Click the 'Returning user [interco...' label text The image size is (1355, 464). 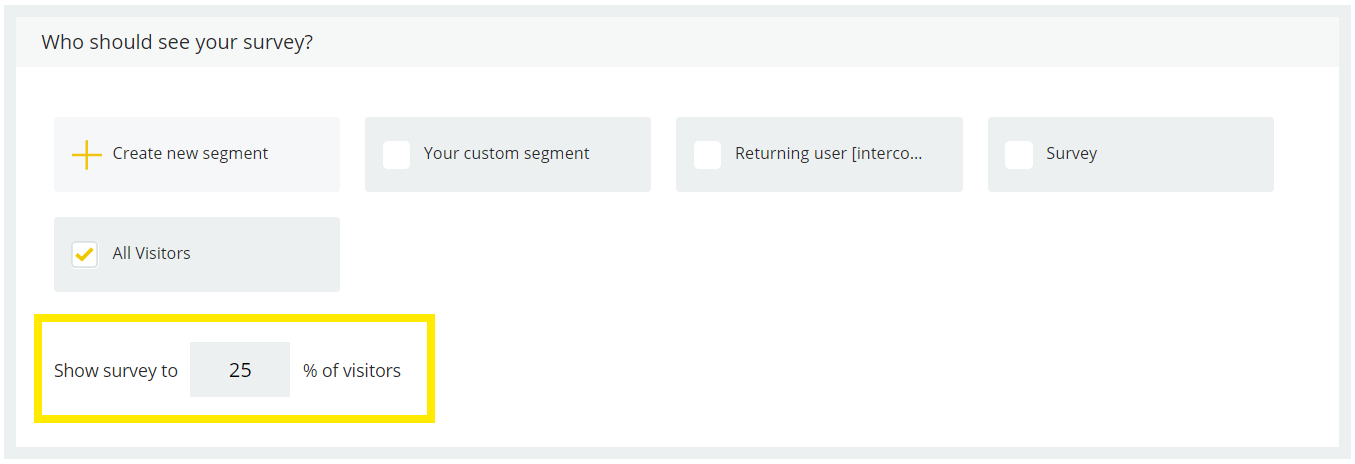point(828,153)
